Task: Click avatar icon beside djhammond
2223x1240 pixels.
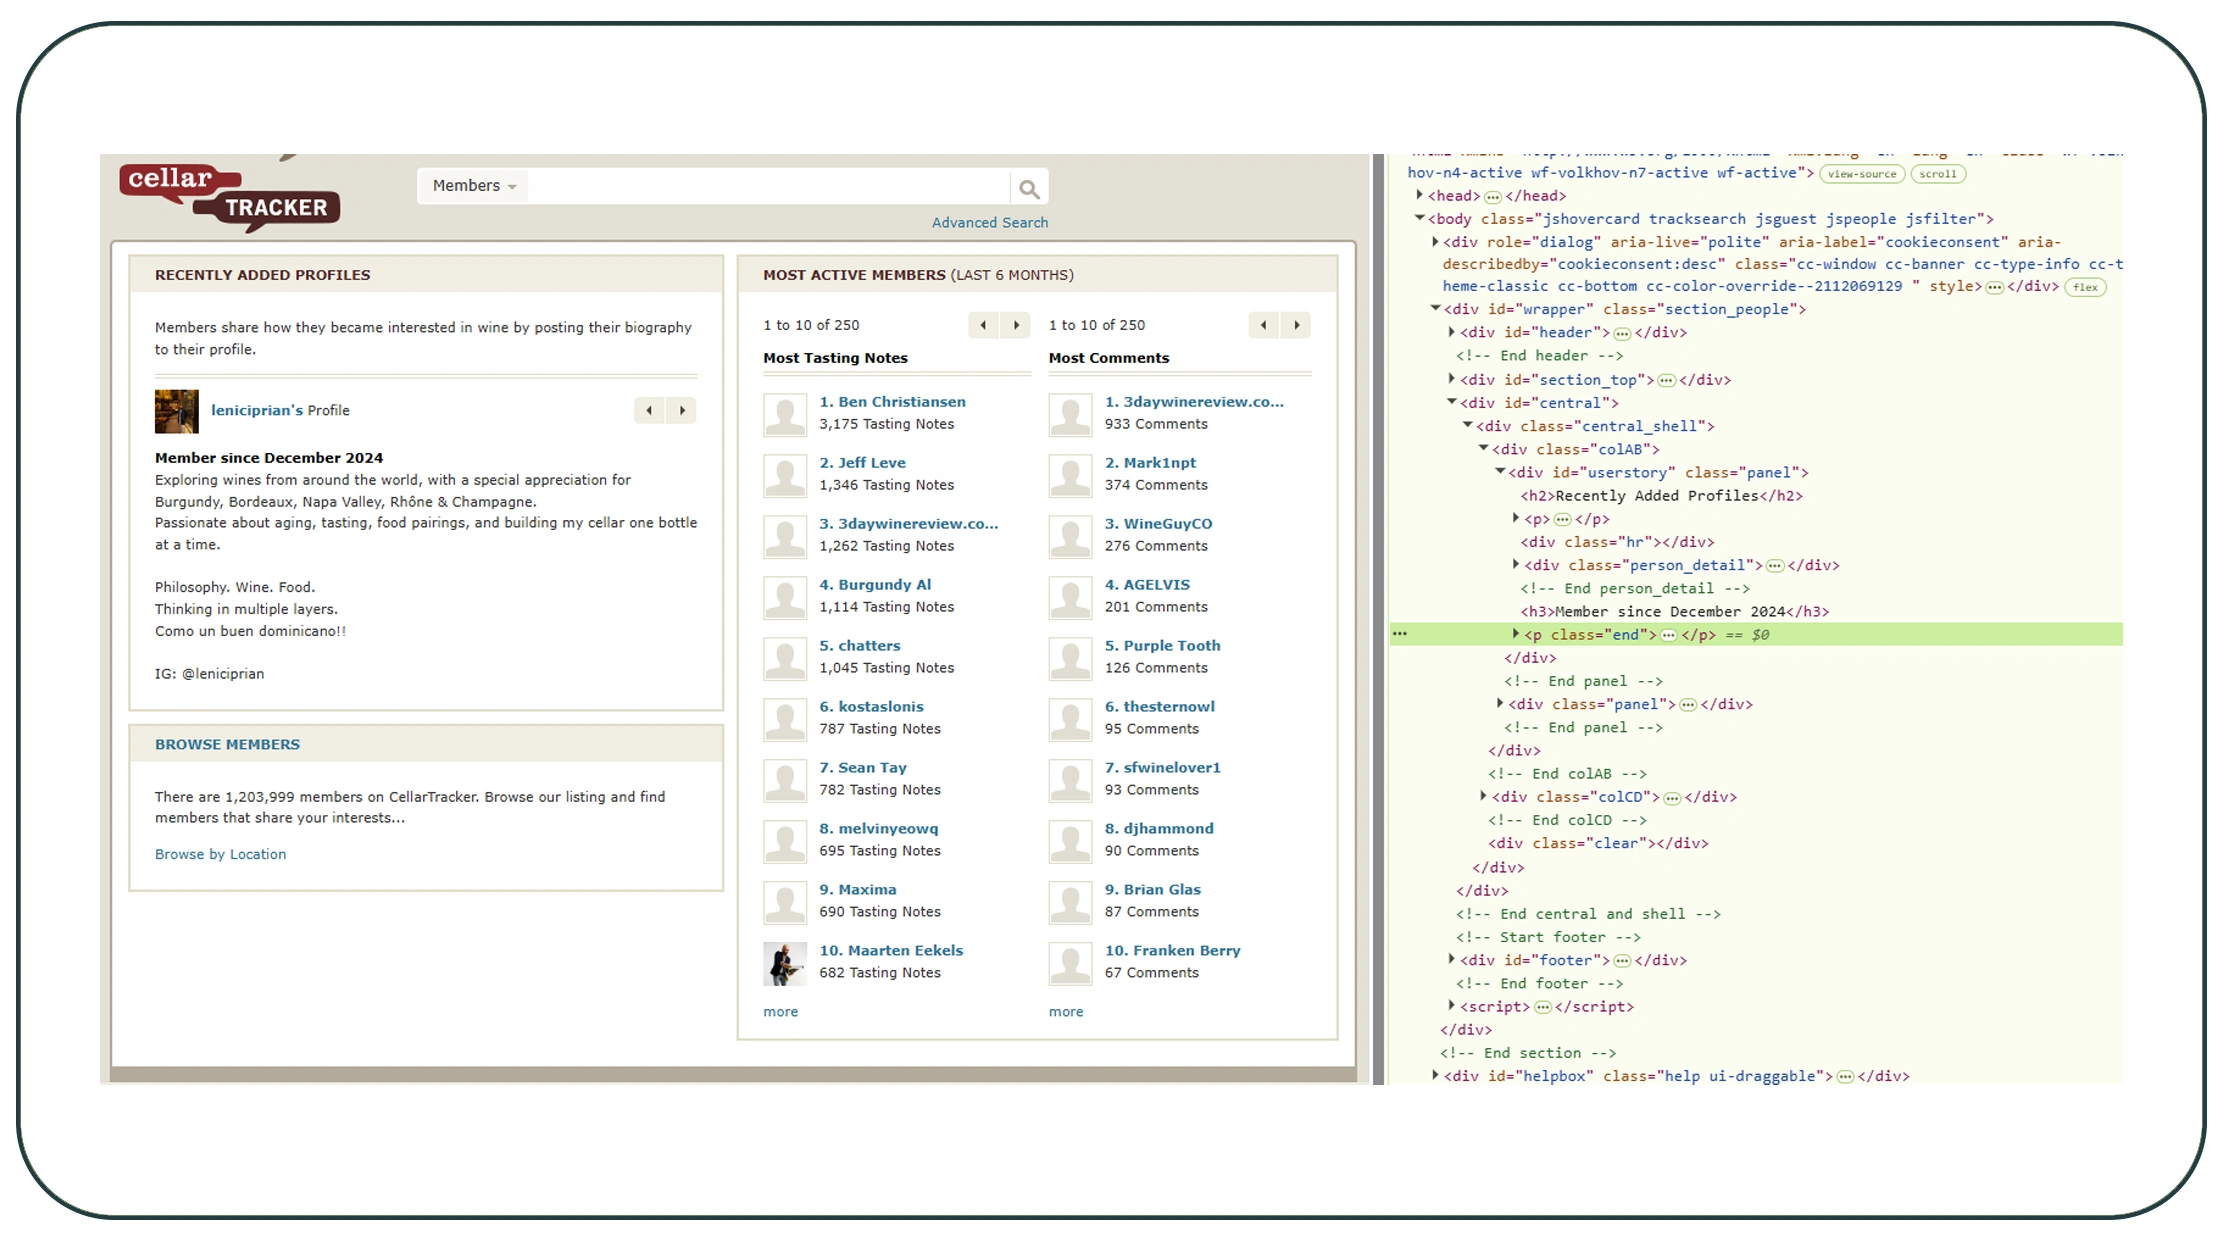Action: (x=1070, y=842)
